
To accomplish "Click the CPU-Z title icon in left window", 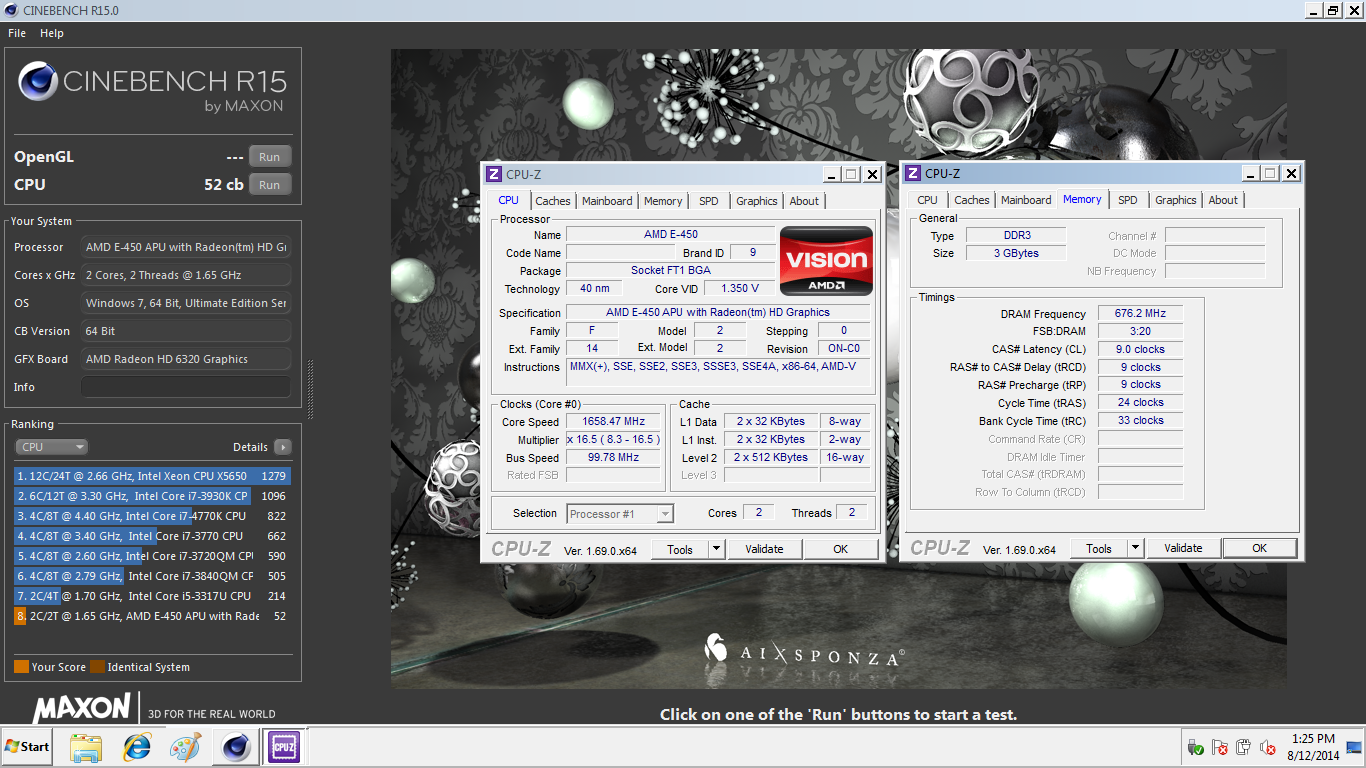I will coord(494,174).
